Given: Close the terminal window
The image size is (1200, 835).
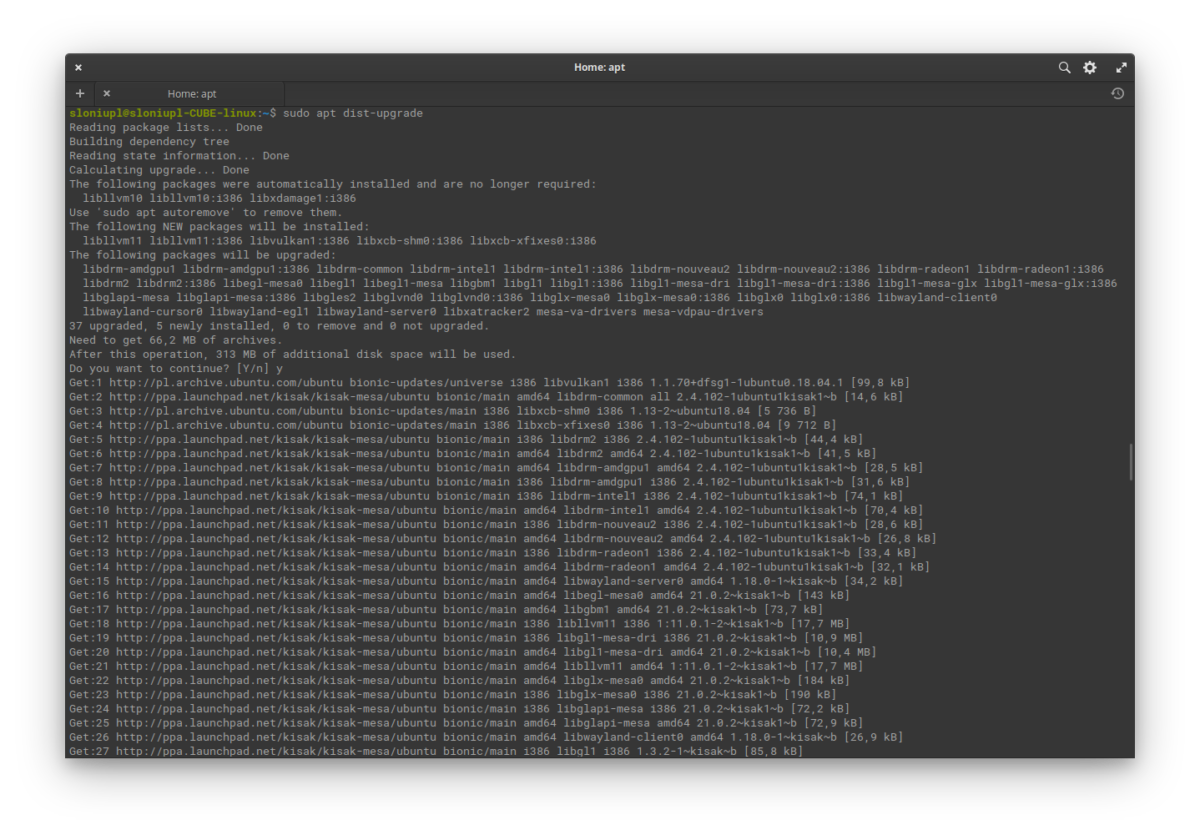Looking at the screenshot, I should pos(78,68).
